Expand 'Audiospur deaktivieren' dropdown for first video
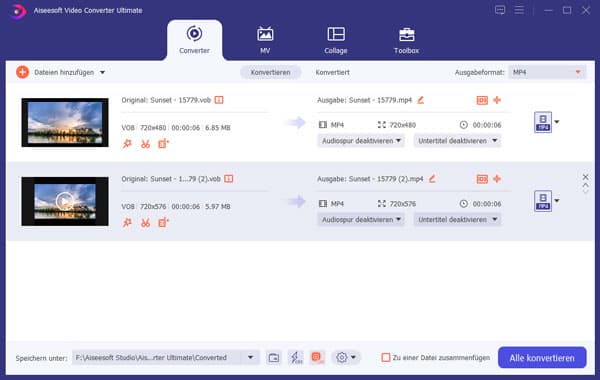Screen dimensions: 600x380 [x=361, y=141]
